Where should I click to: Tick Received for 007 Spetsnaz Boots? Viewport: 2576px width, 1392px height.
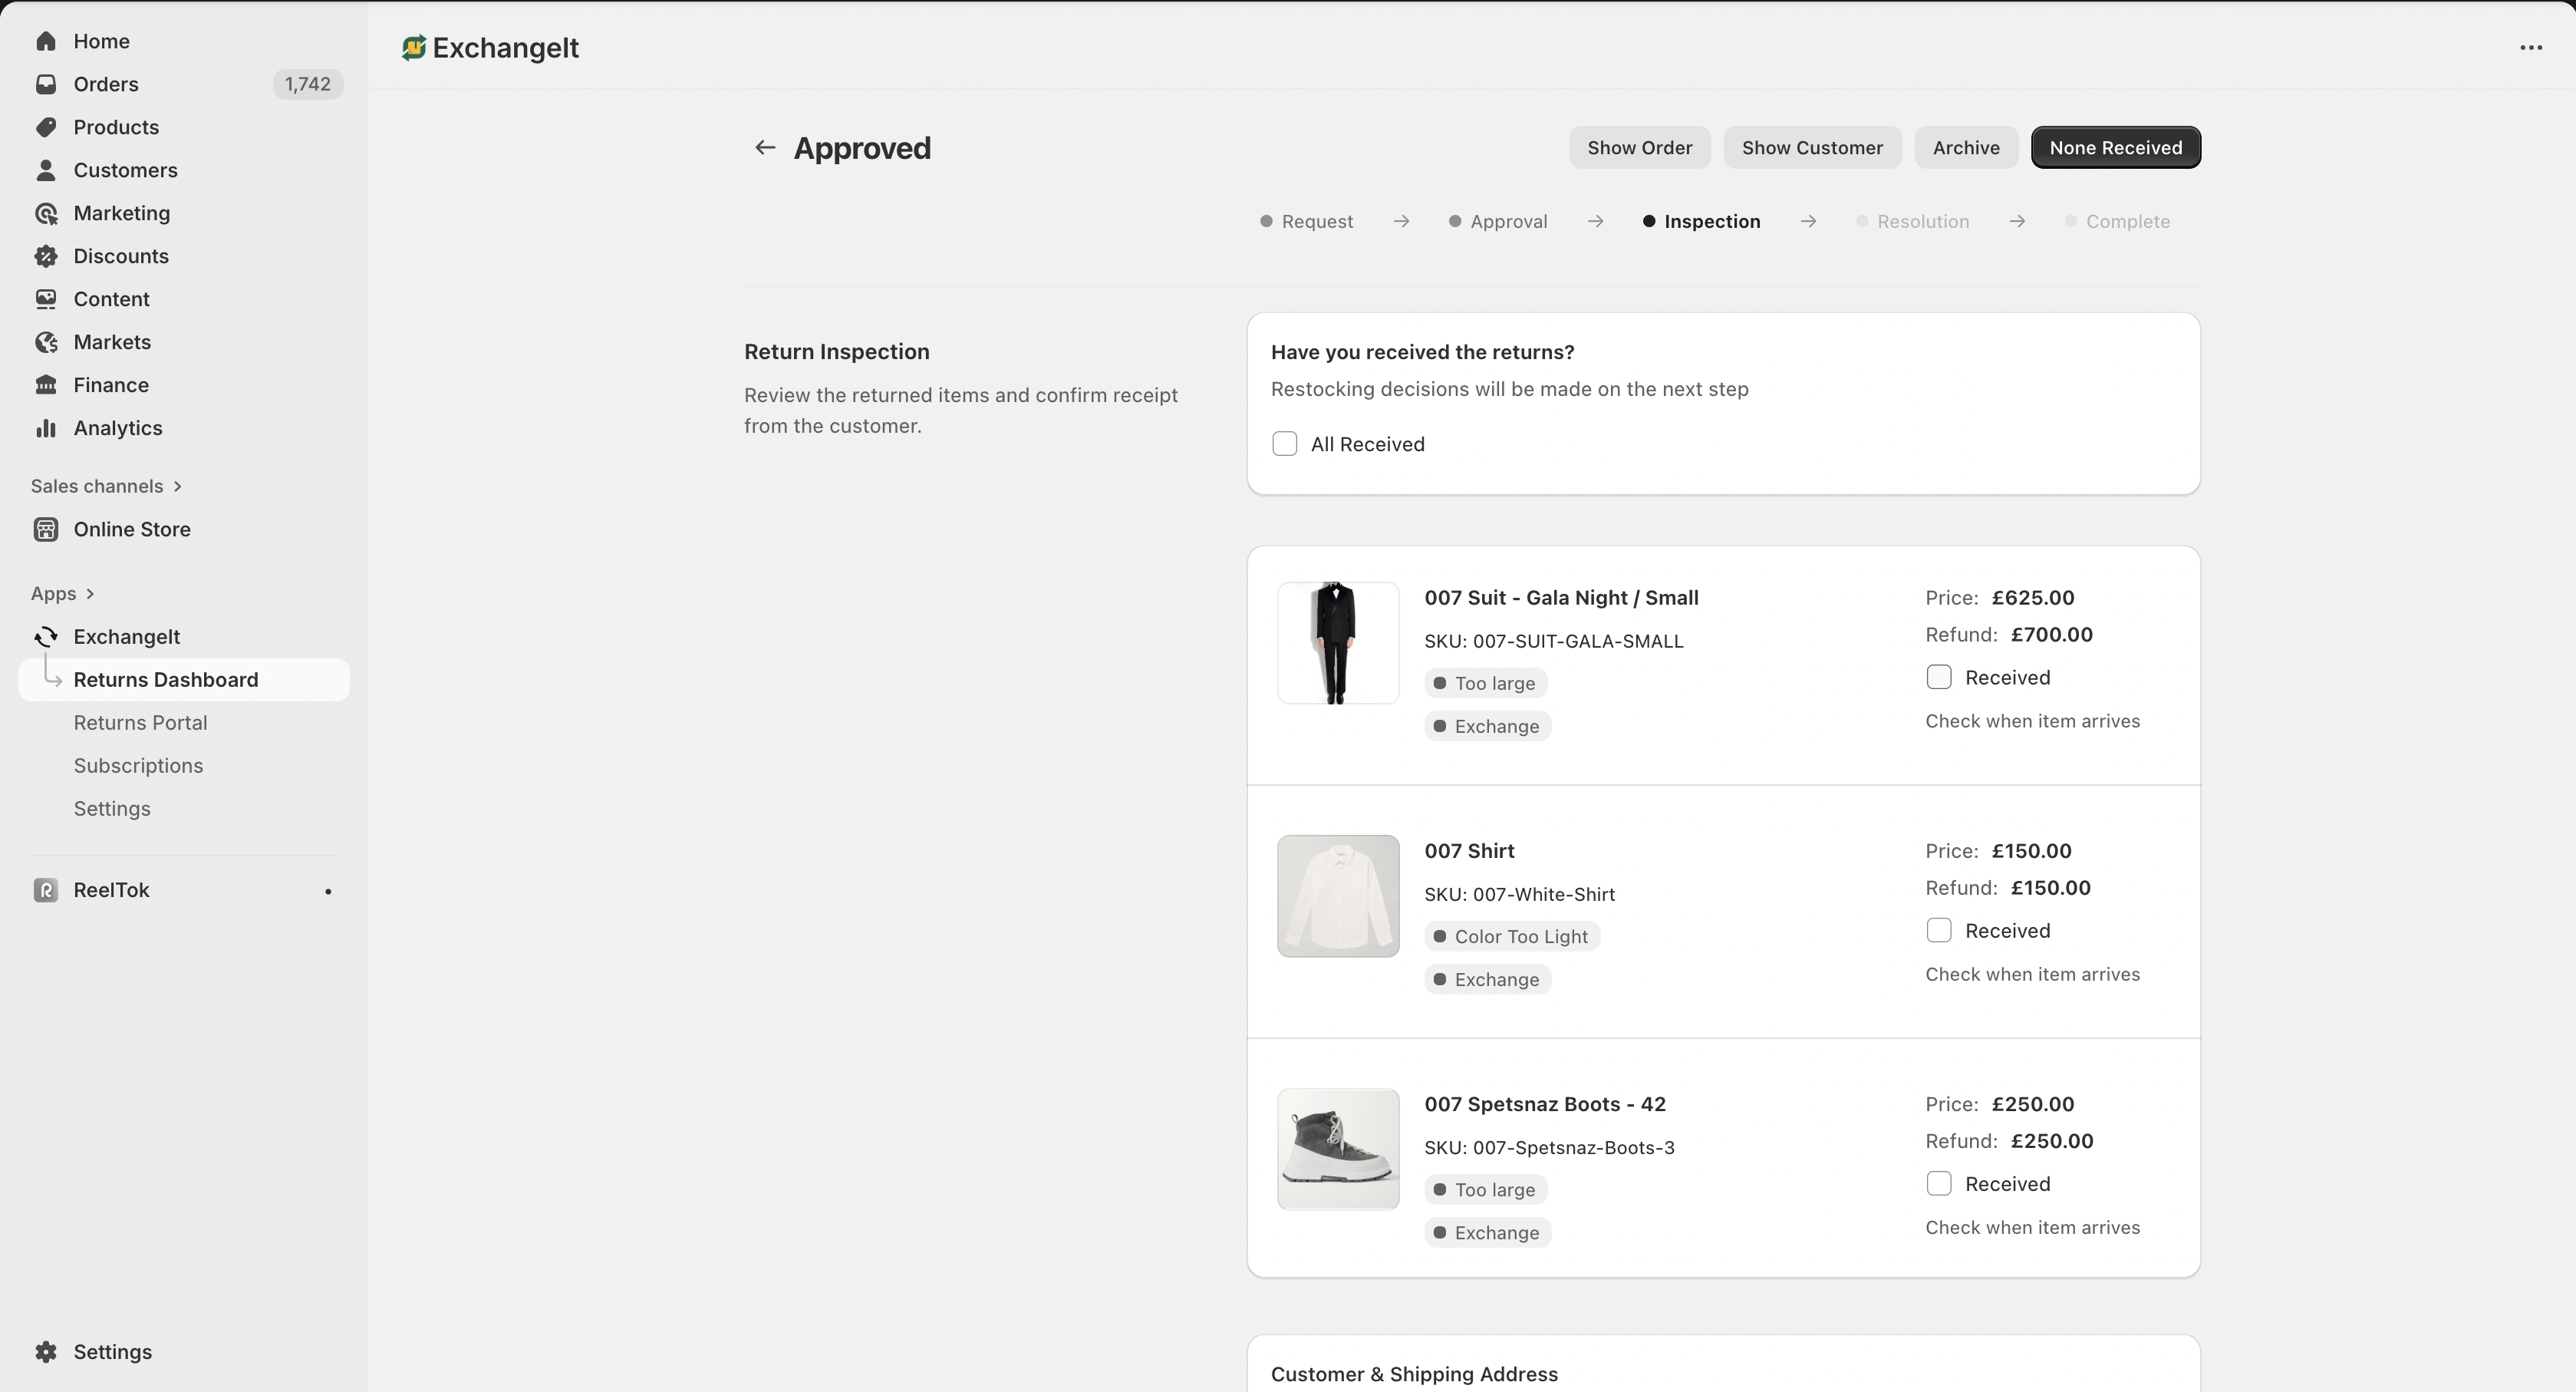(1939, 1184)
